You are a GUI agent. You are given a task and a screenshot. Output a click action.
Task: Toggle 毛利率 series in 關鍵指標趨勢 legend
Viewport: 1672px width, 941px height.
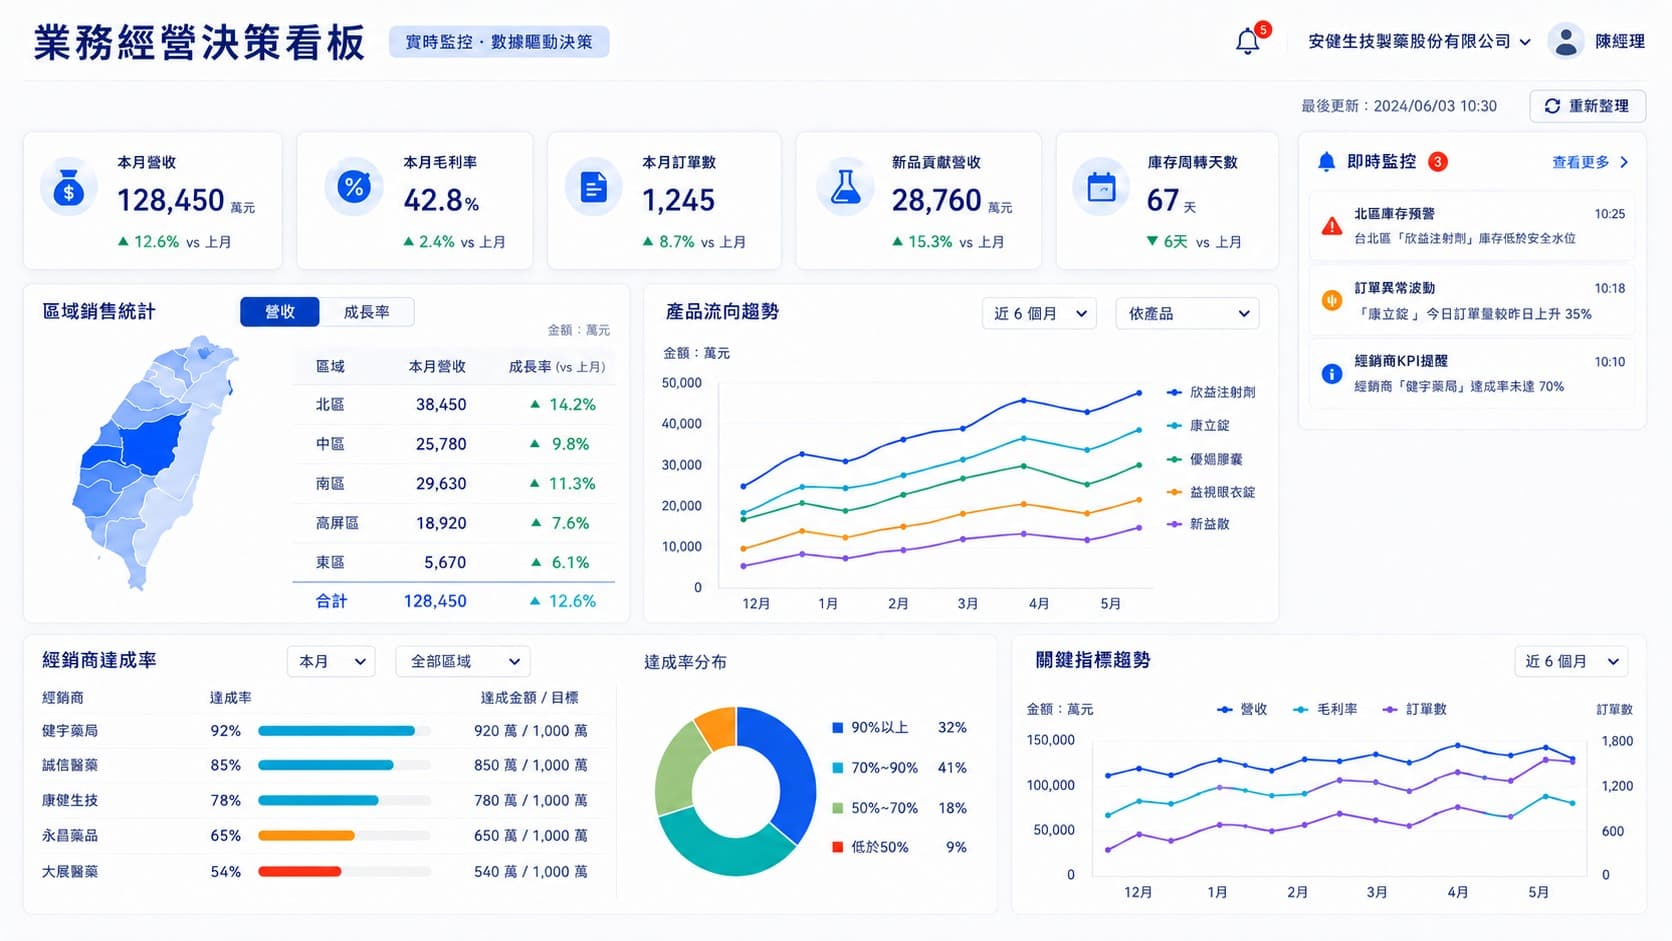[1325, 709]
